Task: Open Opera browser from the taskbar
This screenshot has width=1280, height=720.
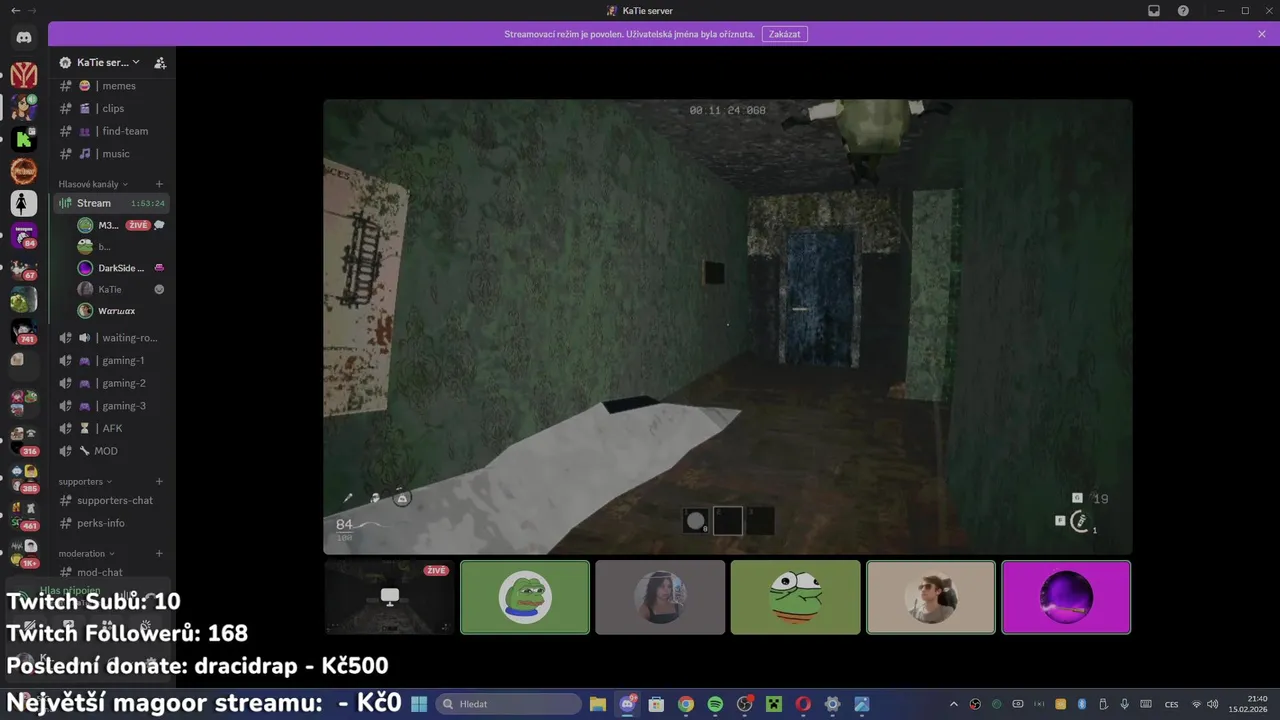Action: [x=803, y=704]
